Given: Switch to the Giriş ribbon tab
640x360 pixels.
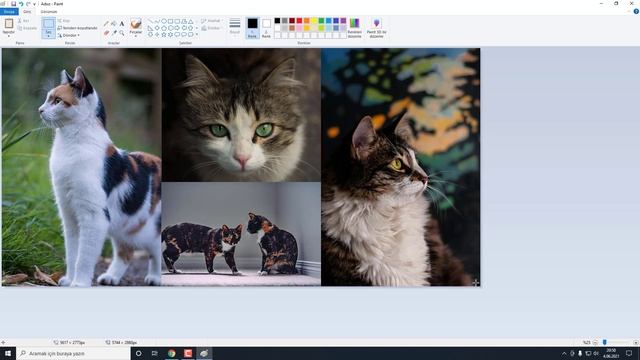Looking at the screenshot, I should [x=27, y=11].
